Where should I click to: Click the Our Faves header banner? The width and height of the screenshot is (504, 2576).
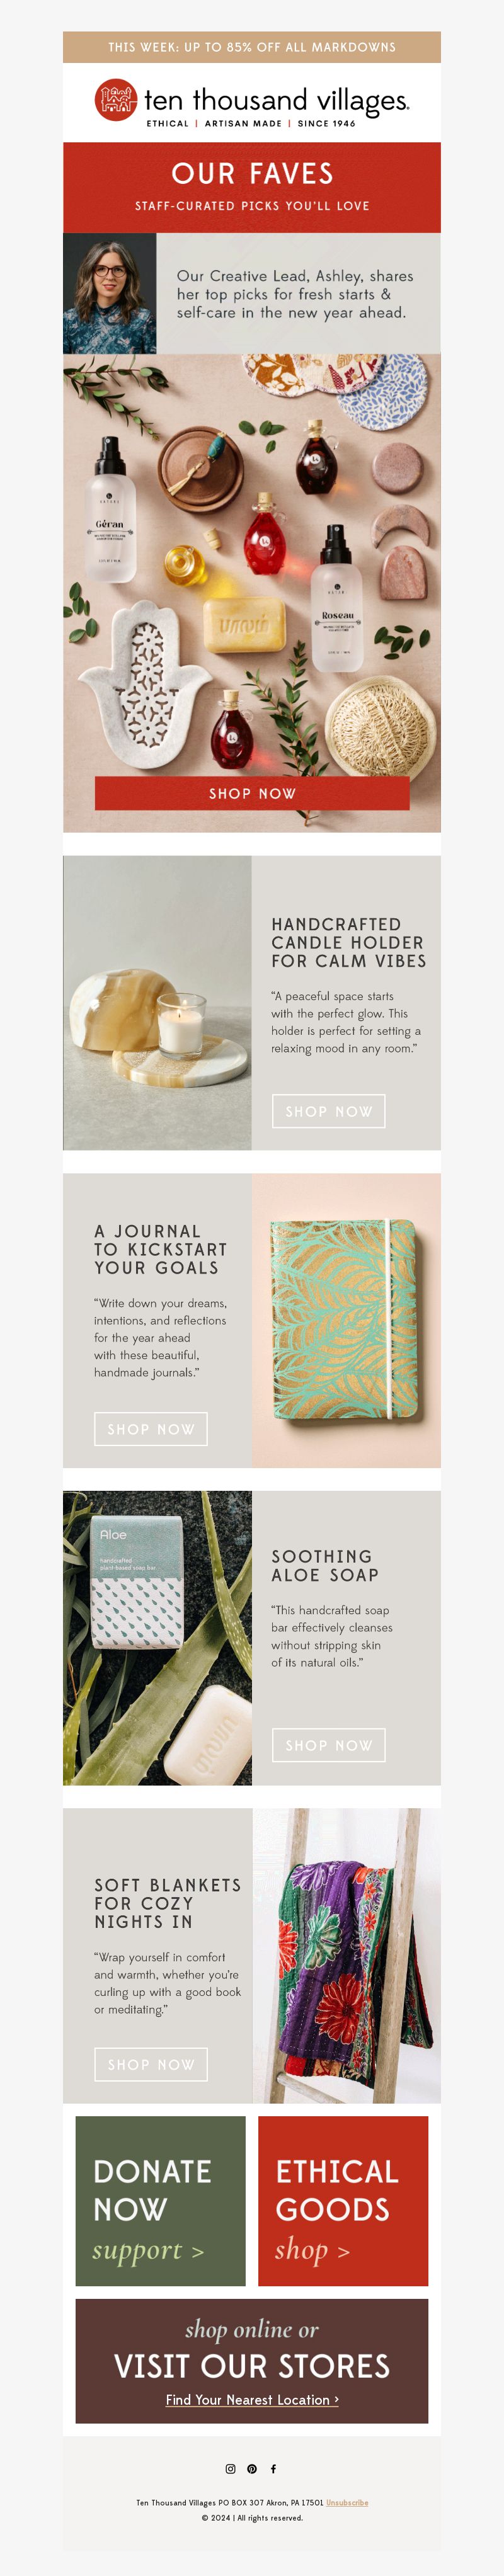pyautogui.click(x=252, y=188)
